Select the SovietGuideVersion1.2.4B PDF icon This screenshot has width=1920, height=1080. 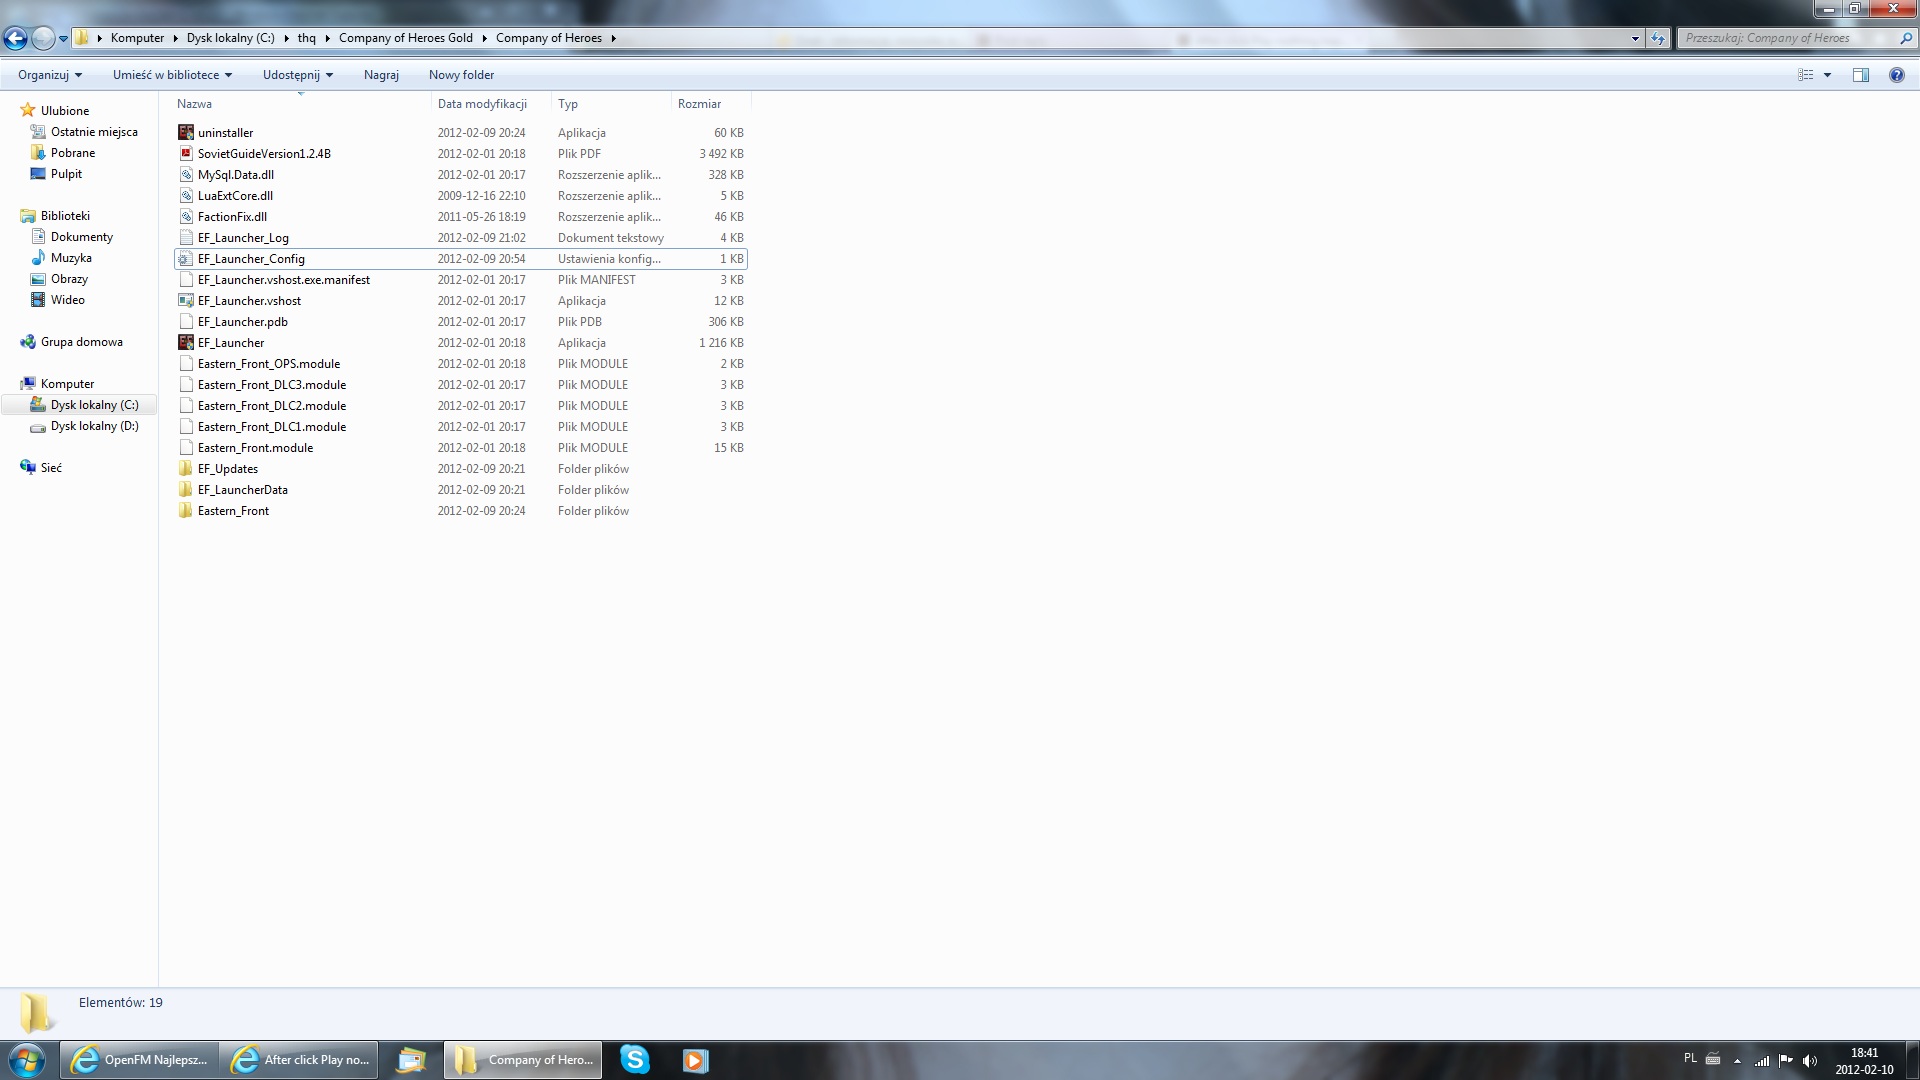185,154
